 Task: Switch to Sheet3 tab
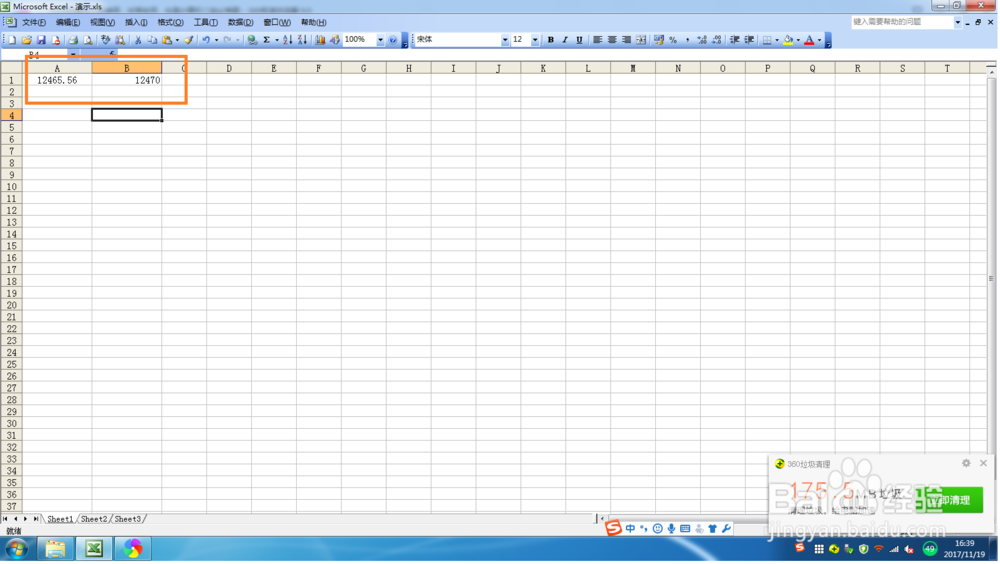(x=128, y=520)
